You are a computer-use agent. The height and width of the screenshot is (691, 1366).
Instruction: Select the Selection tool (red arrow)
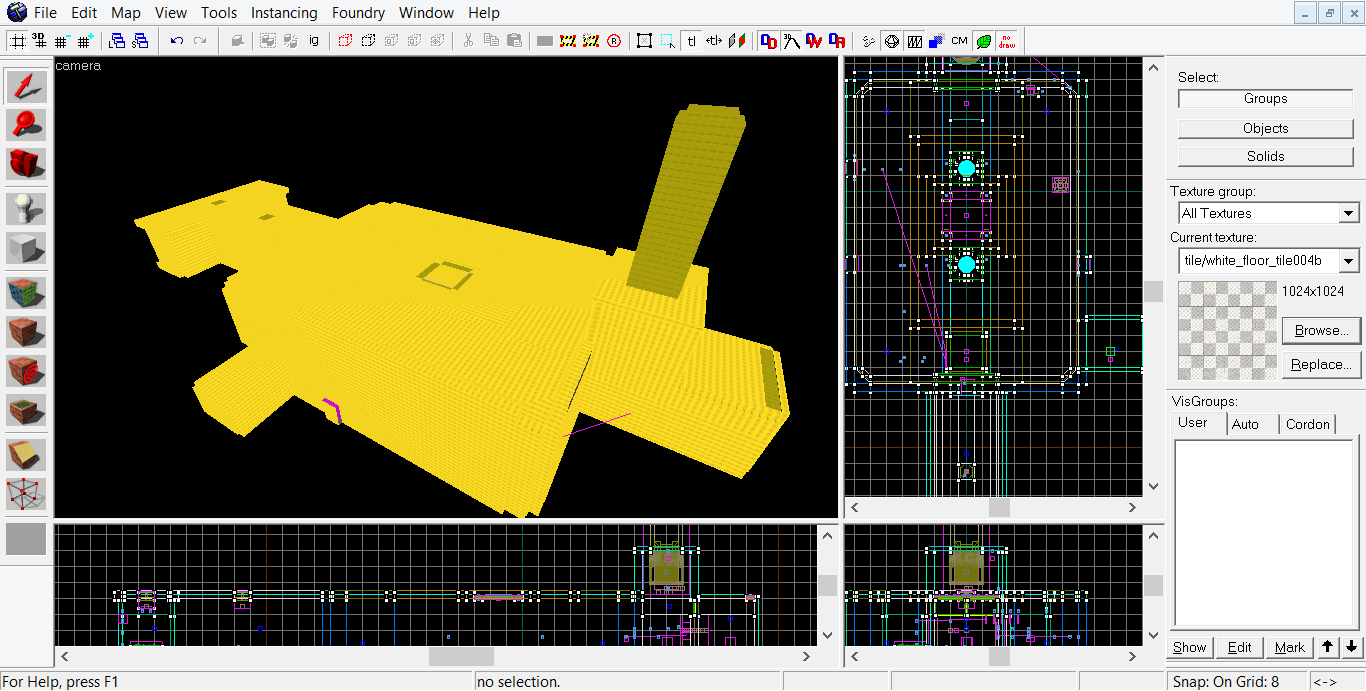click(x=26, y=86)
